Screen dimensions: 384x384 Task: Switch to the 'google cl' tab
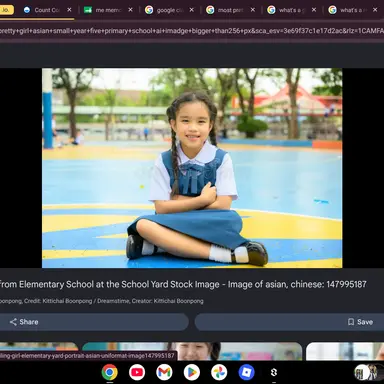point(169,10)
